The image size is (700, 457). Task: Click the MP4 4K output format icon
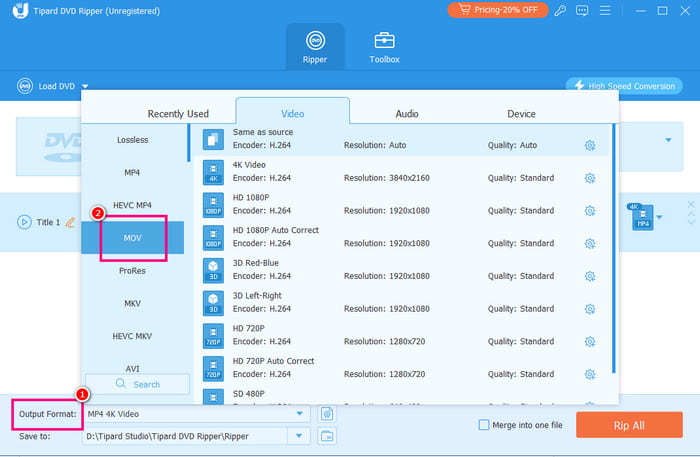coord(642,217)
